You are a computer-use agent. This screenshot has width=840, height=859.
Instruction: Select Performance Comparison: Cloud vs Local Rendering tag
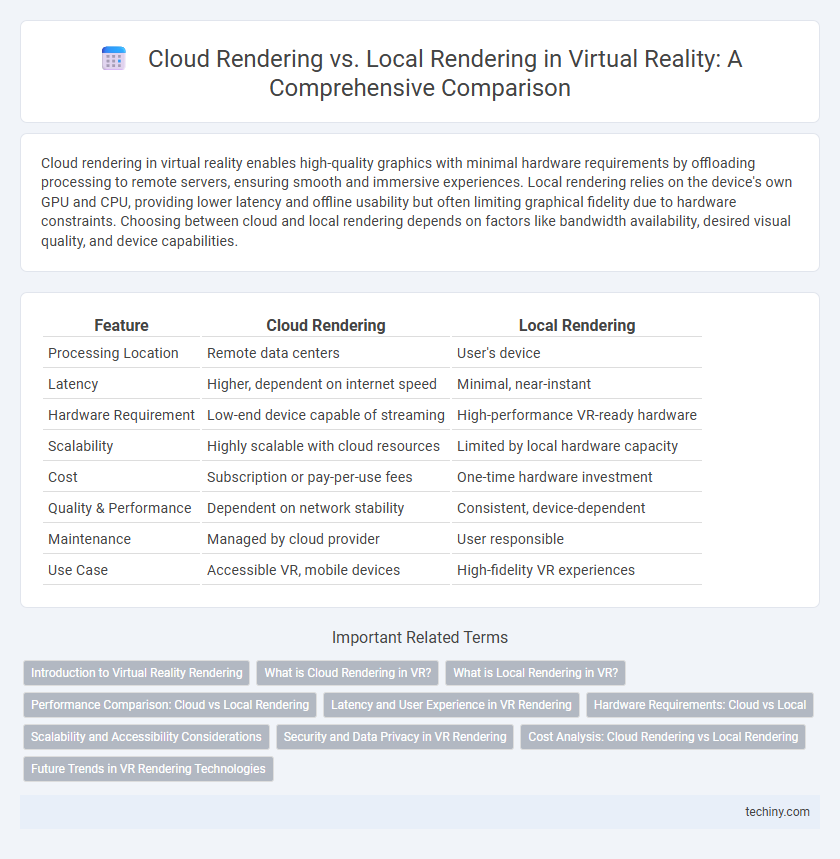[170, 705]
